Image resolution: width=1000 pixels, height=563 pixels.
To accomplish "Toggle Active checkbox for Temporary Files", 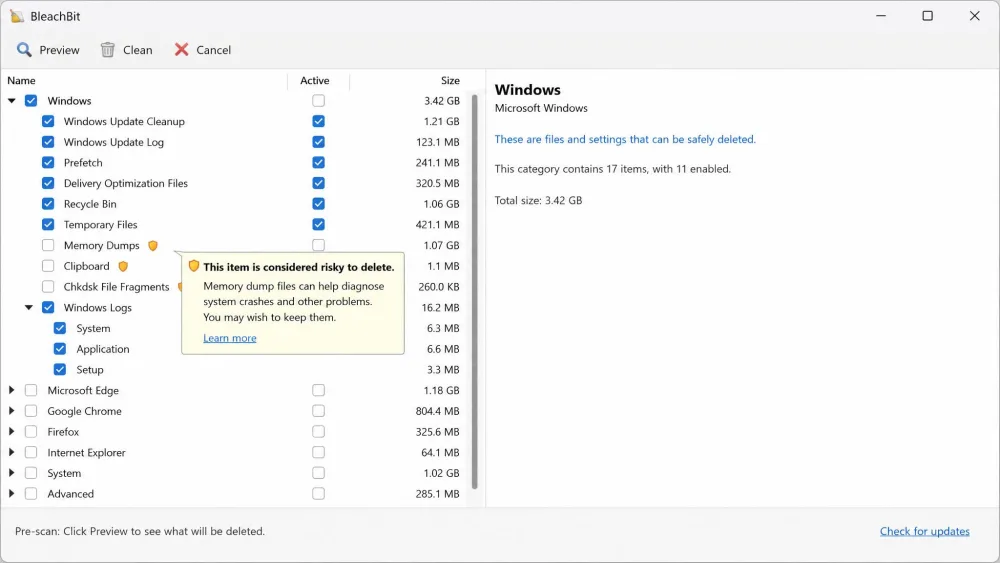I will click(318, 224).
